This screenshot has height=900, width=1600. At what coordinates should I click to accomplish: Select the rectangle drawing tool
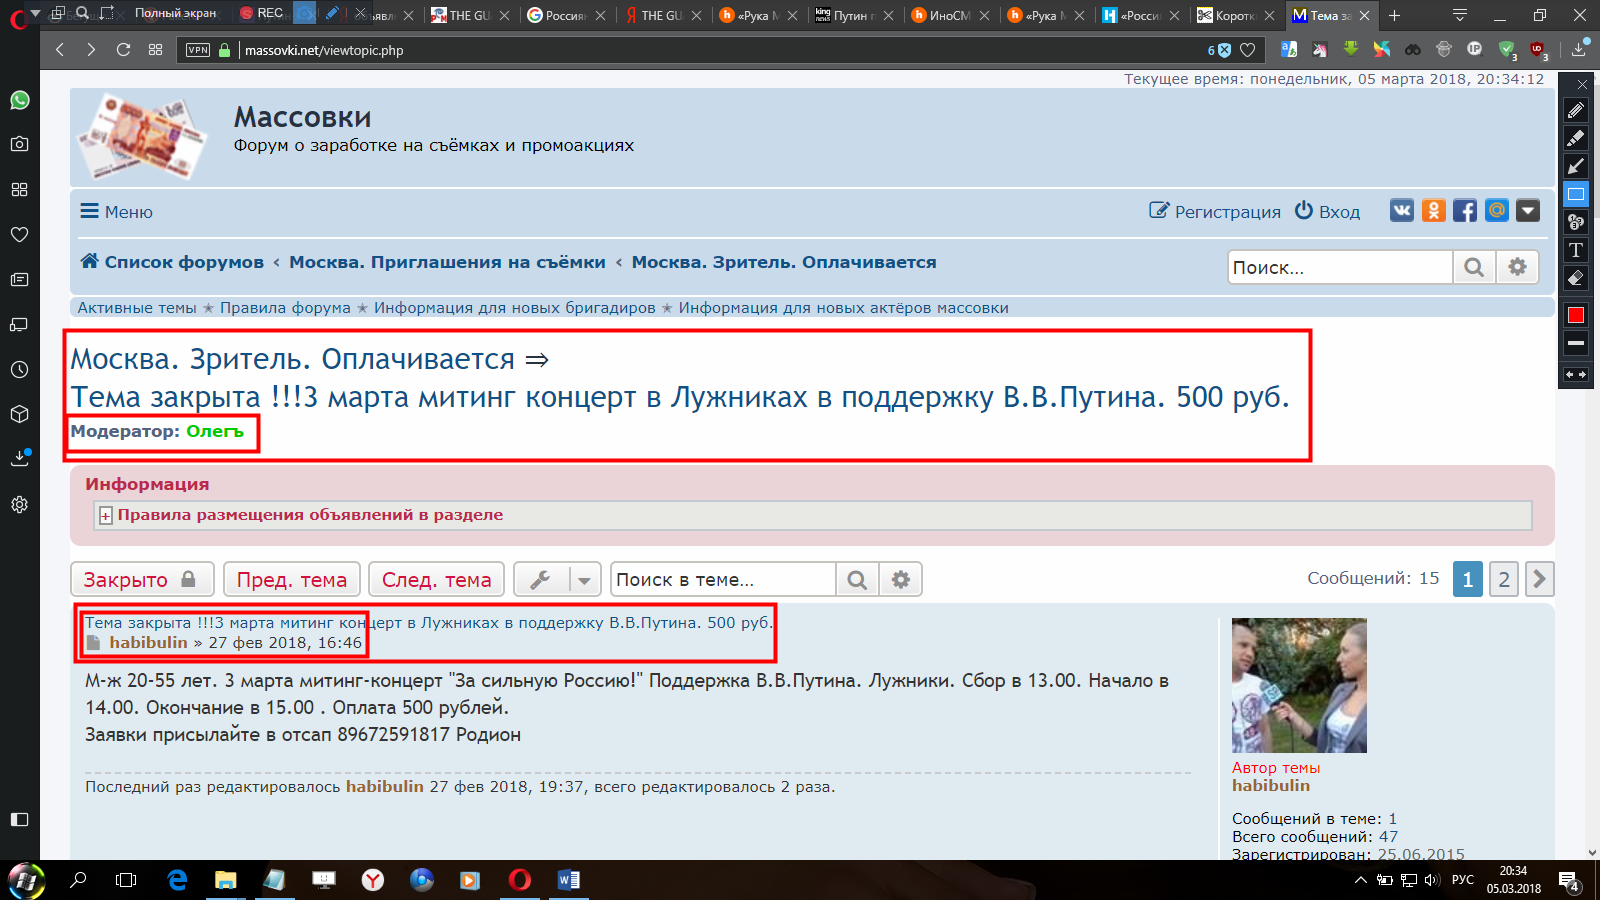(1576, 194)
